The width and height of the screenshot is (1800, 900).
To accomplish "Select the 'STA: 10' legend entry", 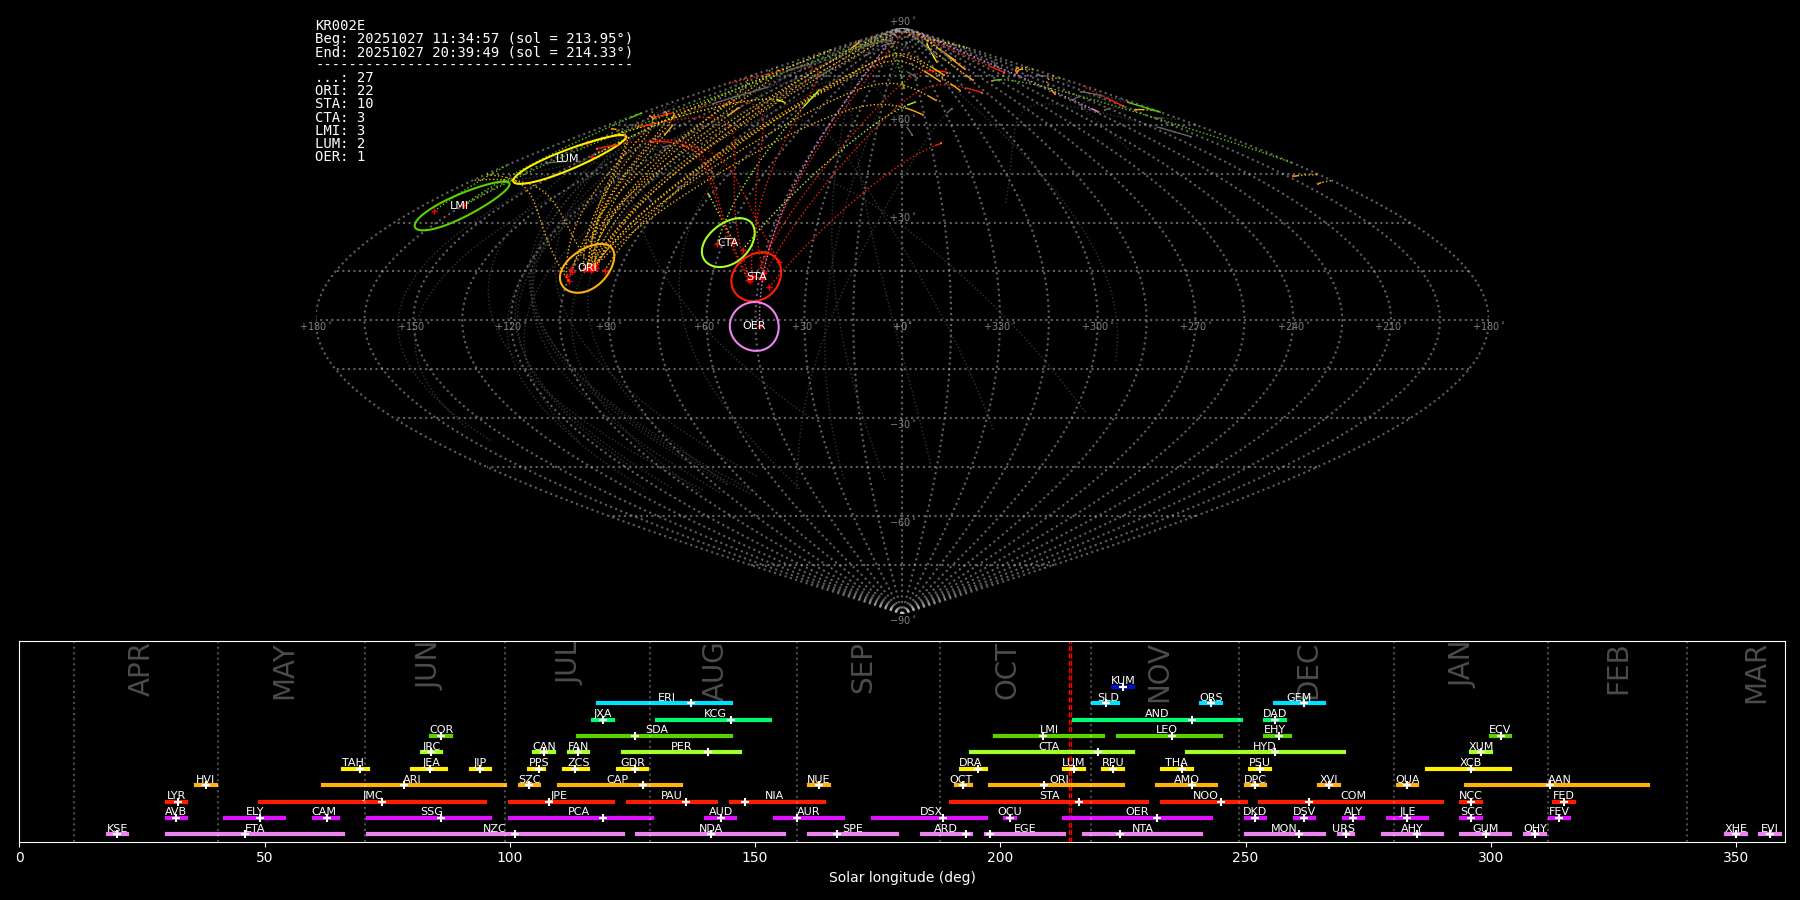I will tap(344, 104).
